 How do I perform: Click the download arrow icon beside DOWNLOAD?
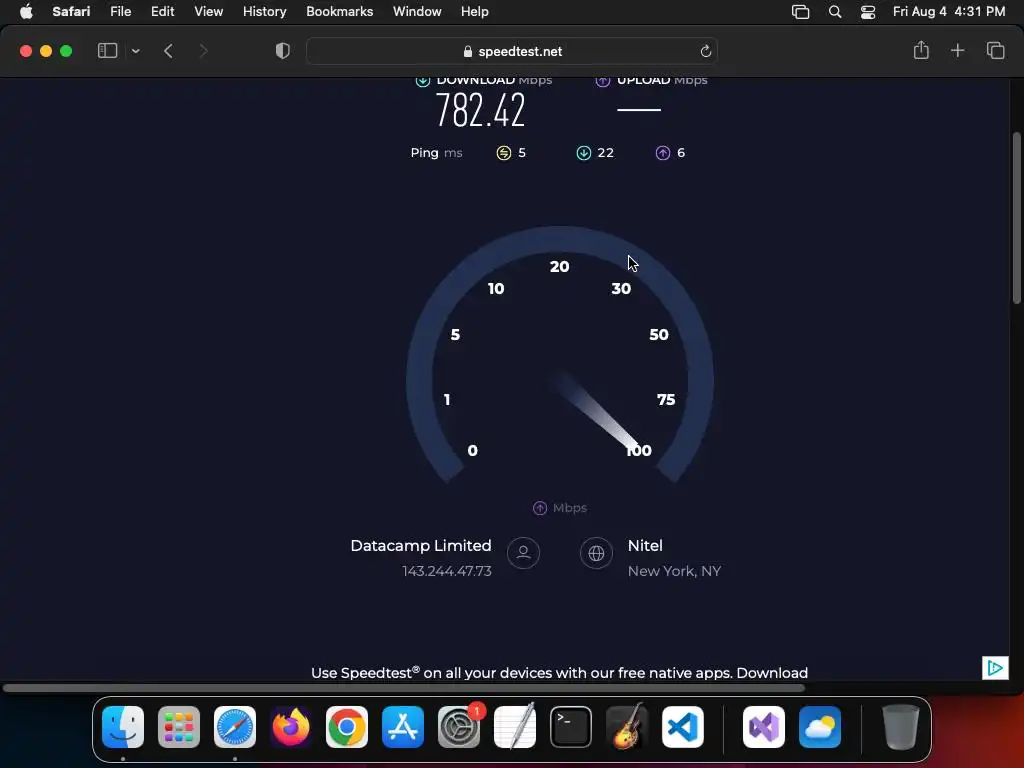click(423, 81)
